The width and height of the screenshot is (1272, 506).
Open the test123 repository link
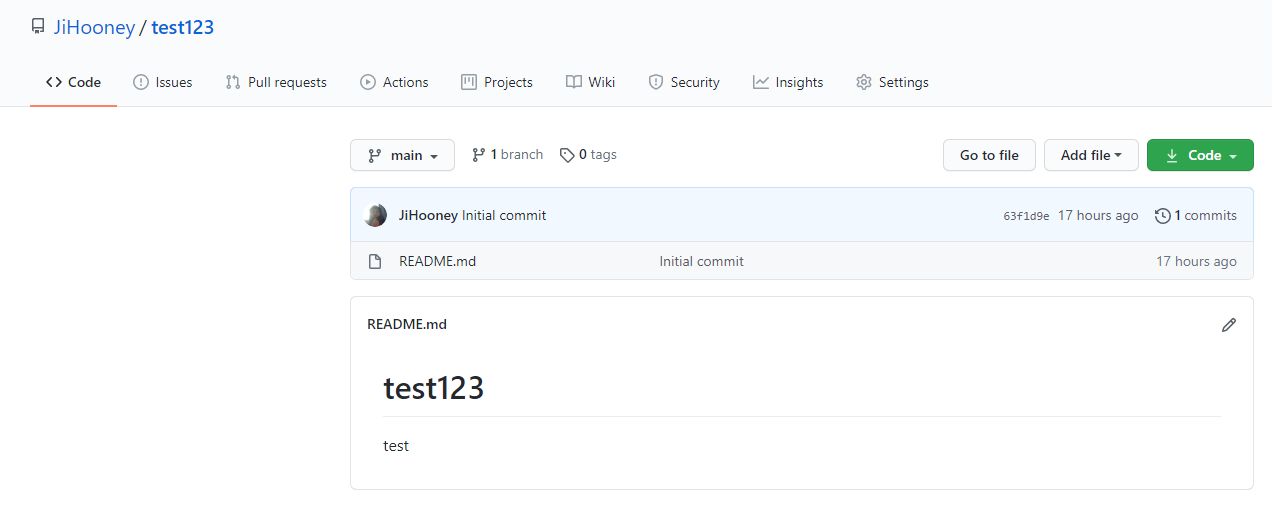point(183,27)
